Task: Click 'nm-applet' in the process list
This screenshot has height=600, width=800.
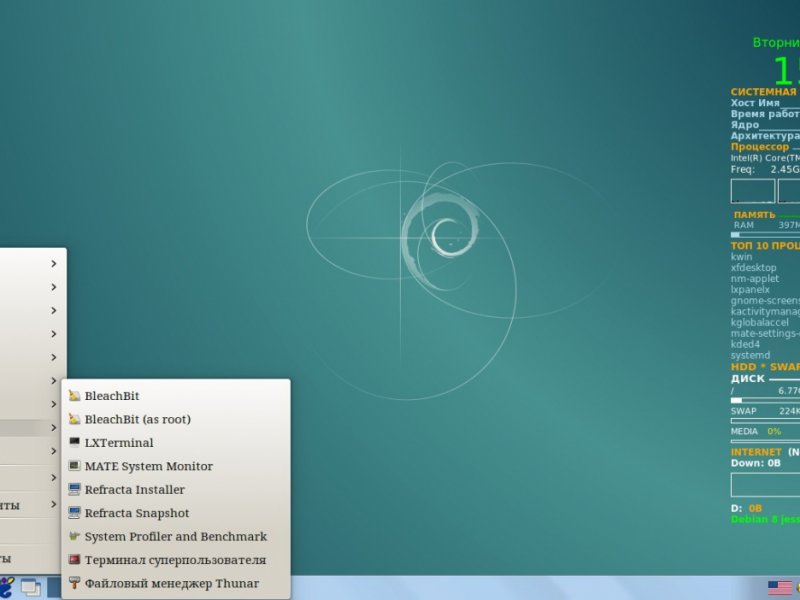Action: point(755,279)
